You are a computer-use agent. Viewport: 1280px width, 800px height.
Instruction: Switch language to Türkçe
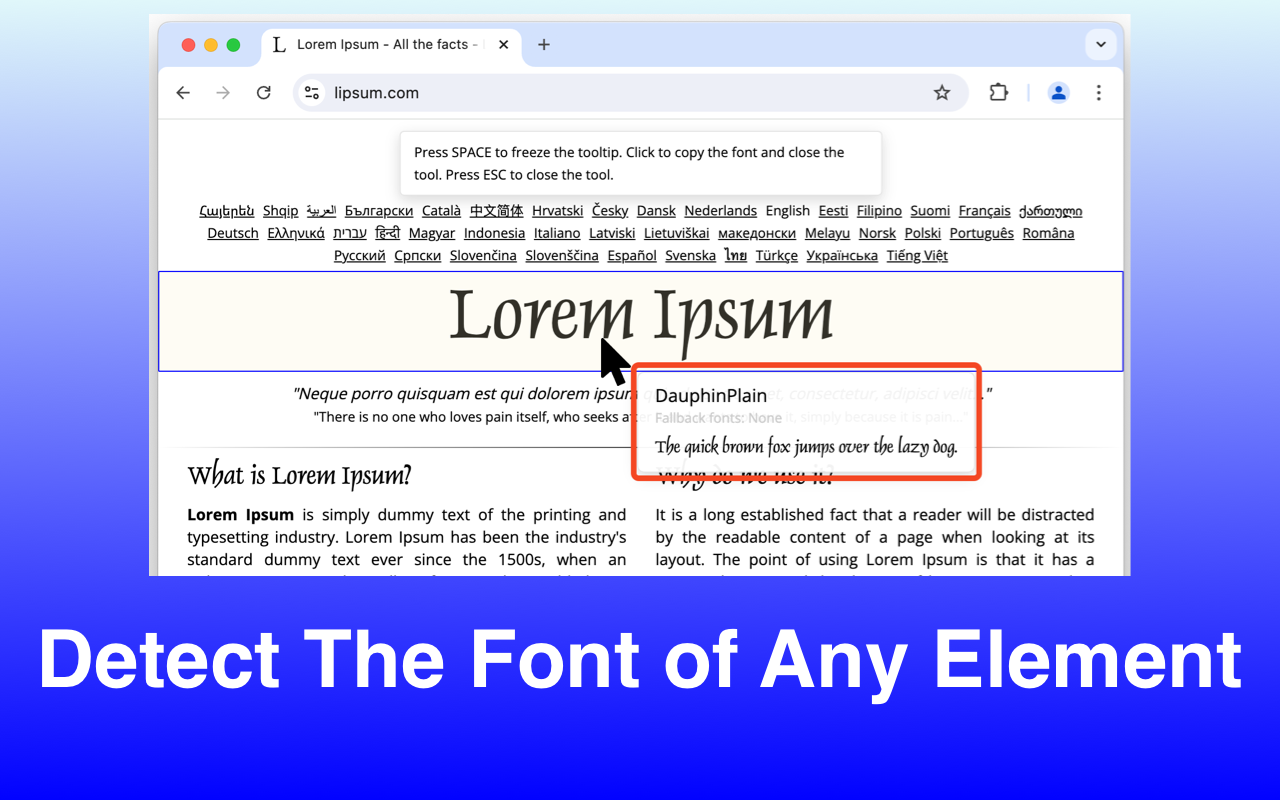tap(776, 255)
